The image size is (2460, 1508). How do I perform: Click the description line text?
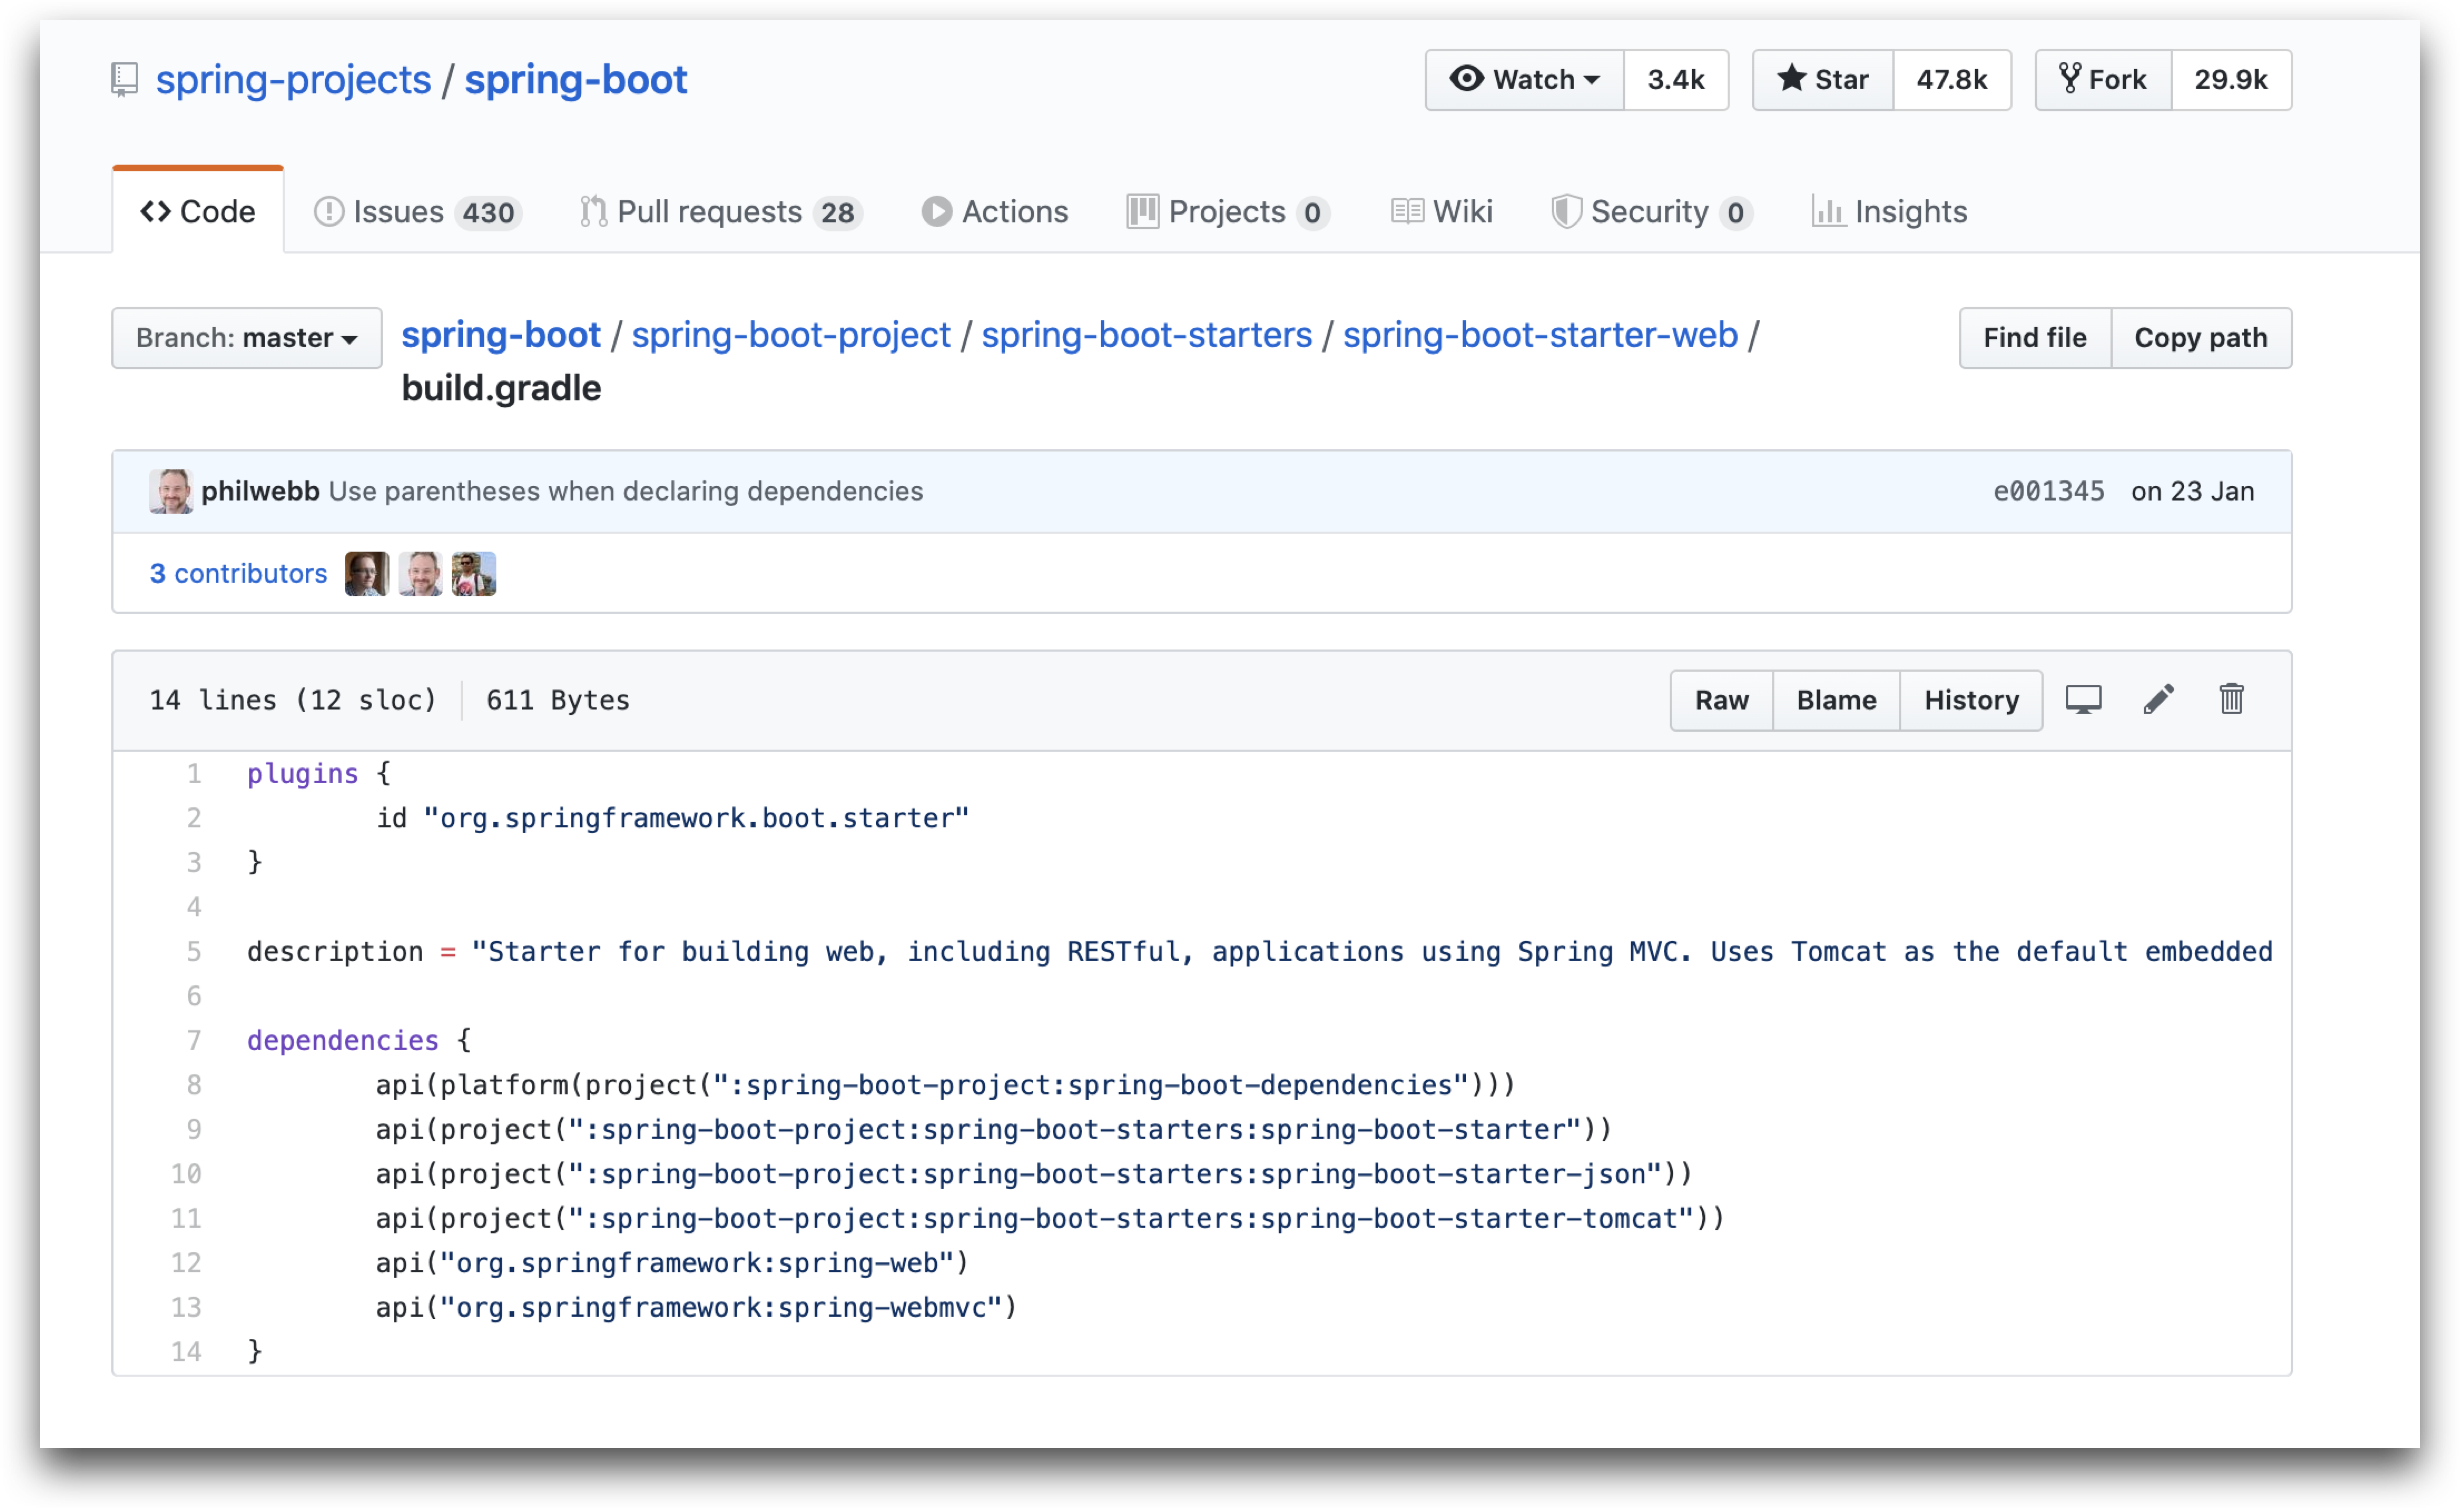[x=1259, y=952]
